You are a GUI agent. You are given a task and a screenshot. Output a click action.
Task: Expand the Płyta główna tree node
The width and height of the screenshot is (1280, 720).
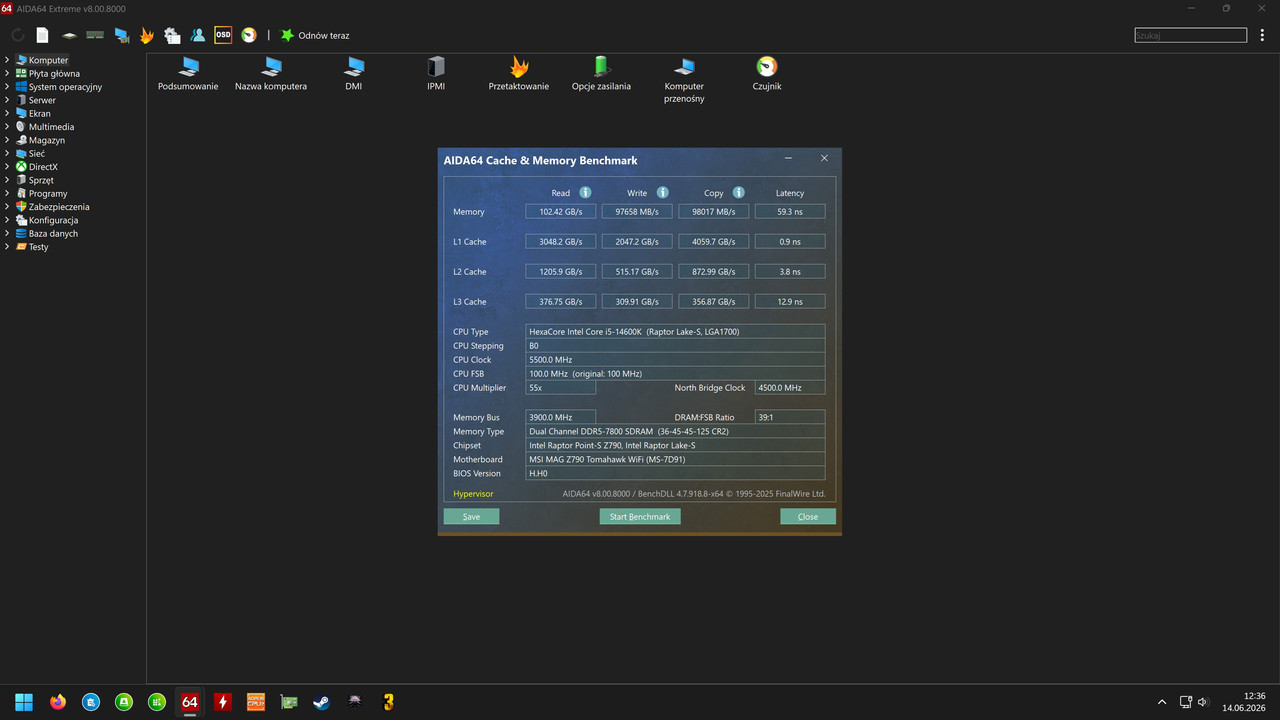click(7, 73)
